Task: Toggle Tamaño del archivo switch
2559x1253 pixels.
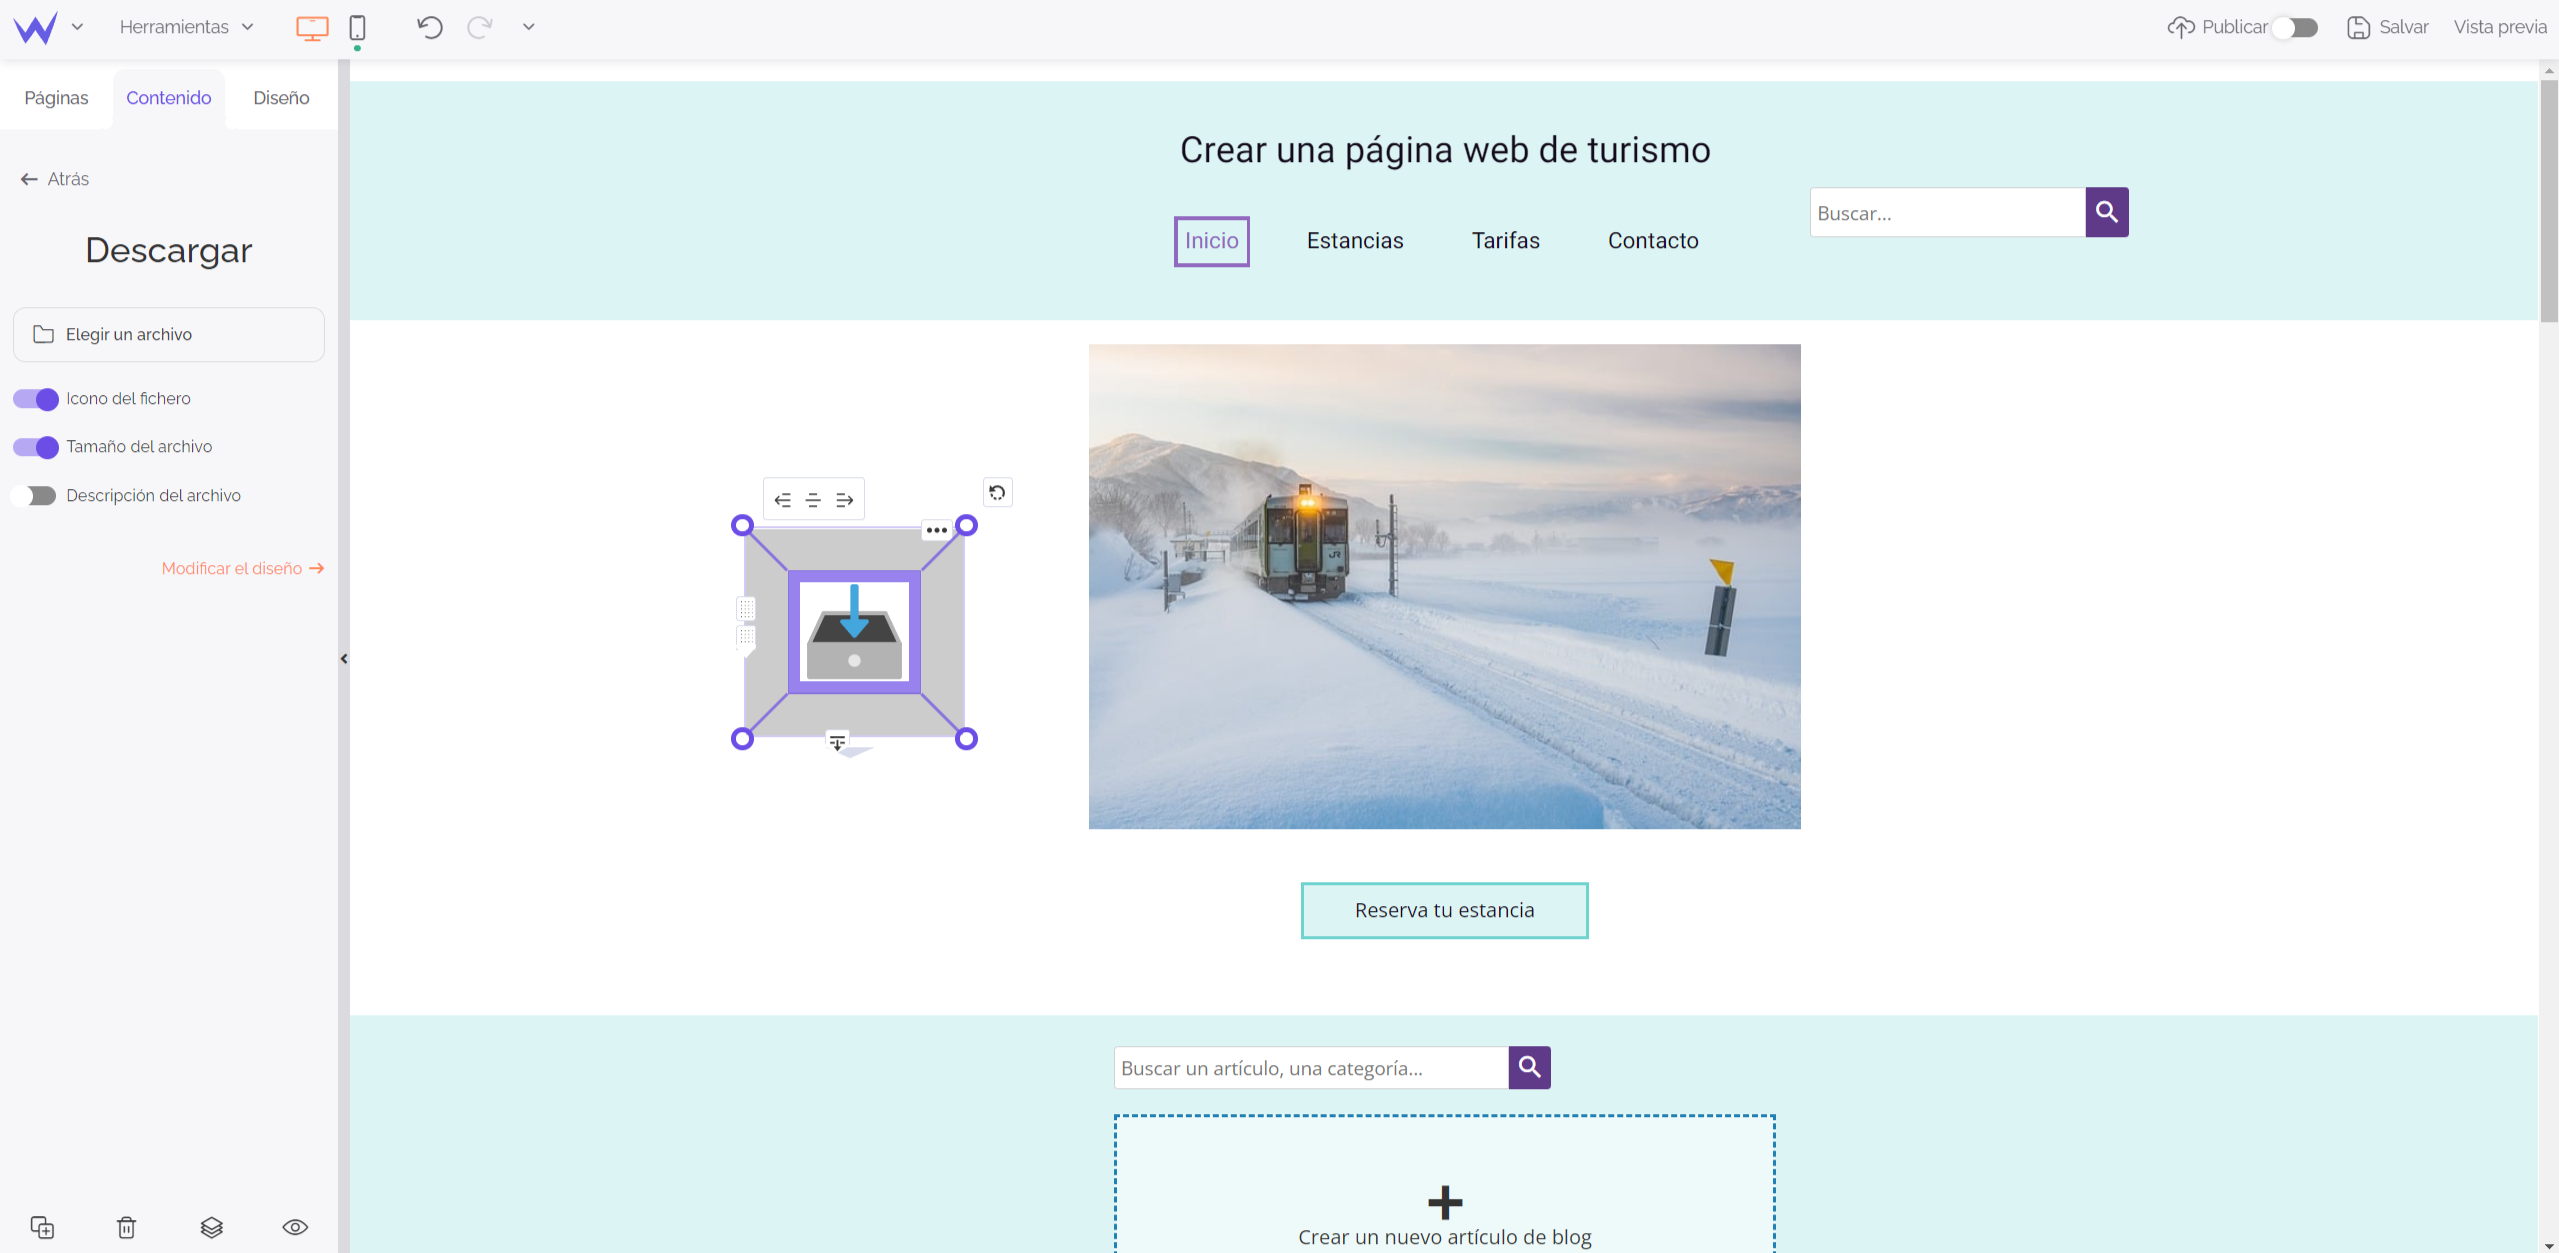Action: (x=36, y=447)
